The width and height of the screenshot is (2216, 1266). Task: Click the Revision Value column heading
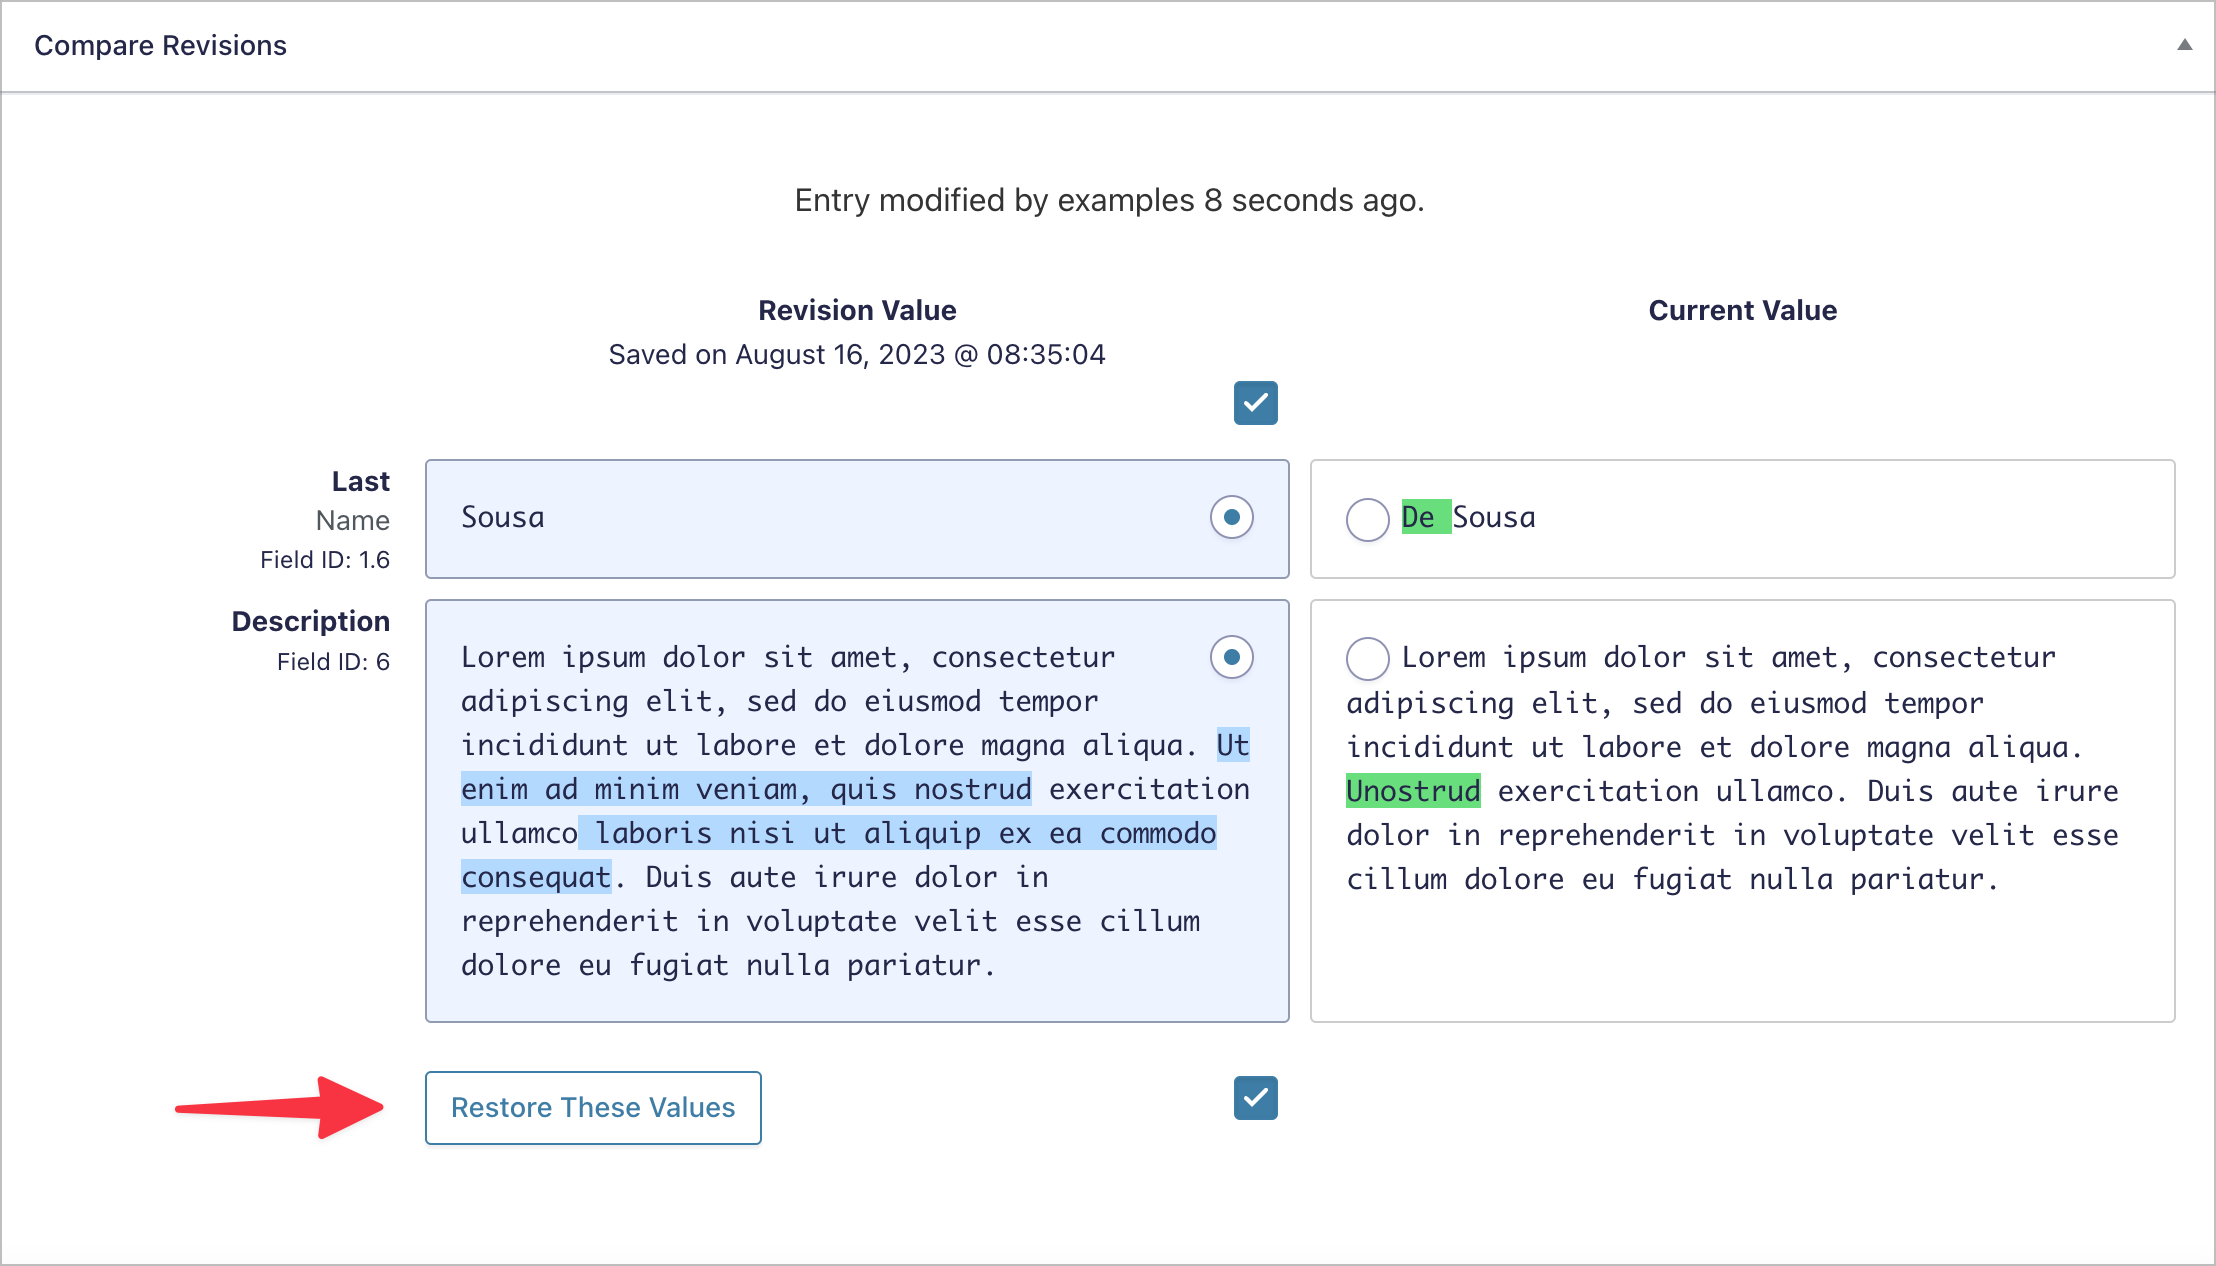click(857, 310)
